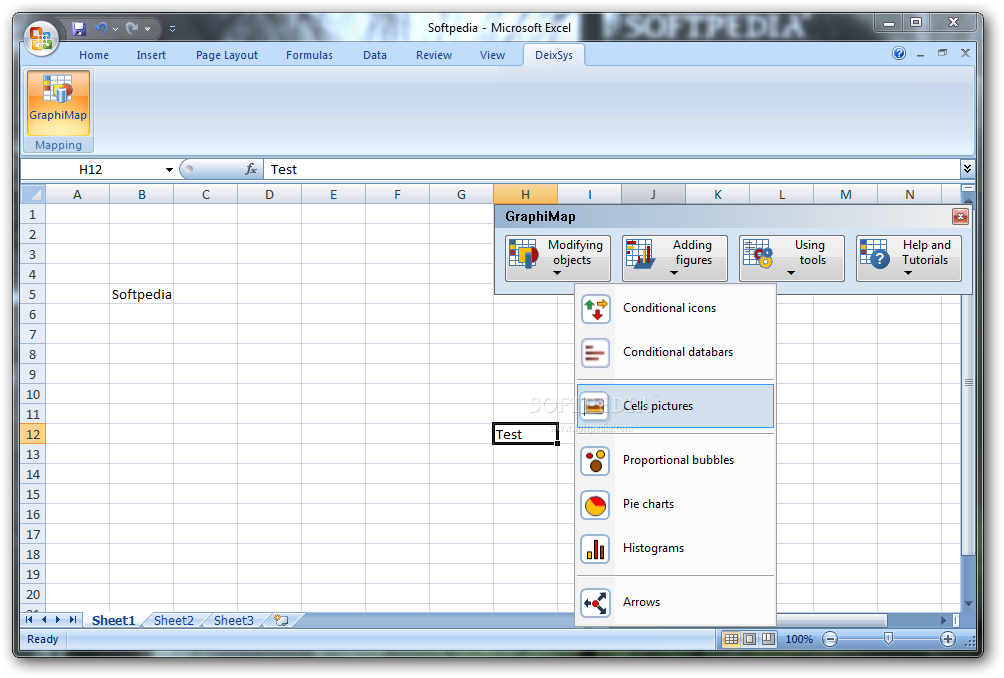Select the Cells pictures icon
Image resolution: width=1004 pixels, height=678 pixels.
point(595,406)
